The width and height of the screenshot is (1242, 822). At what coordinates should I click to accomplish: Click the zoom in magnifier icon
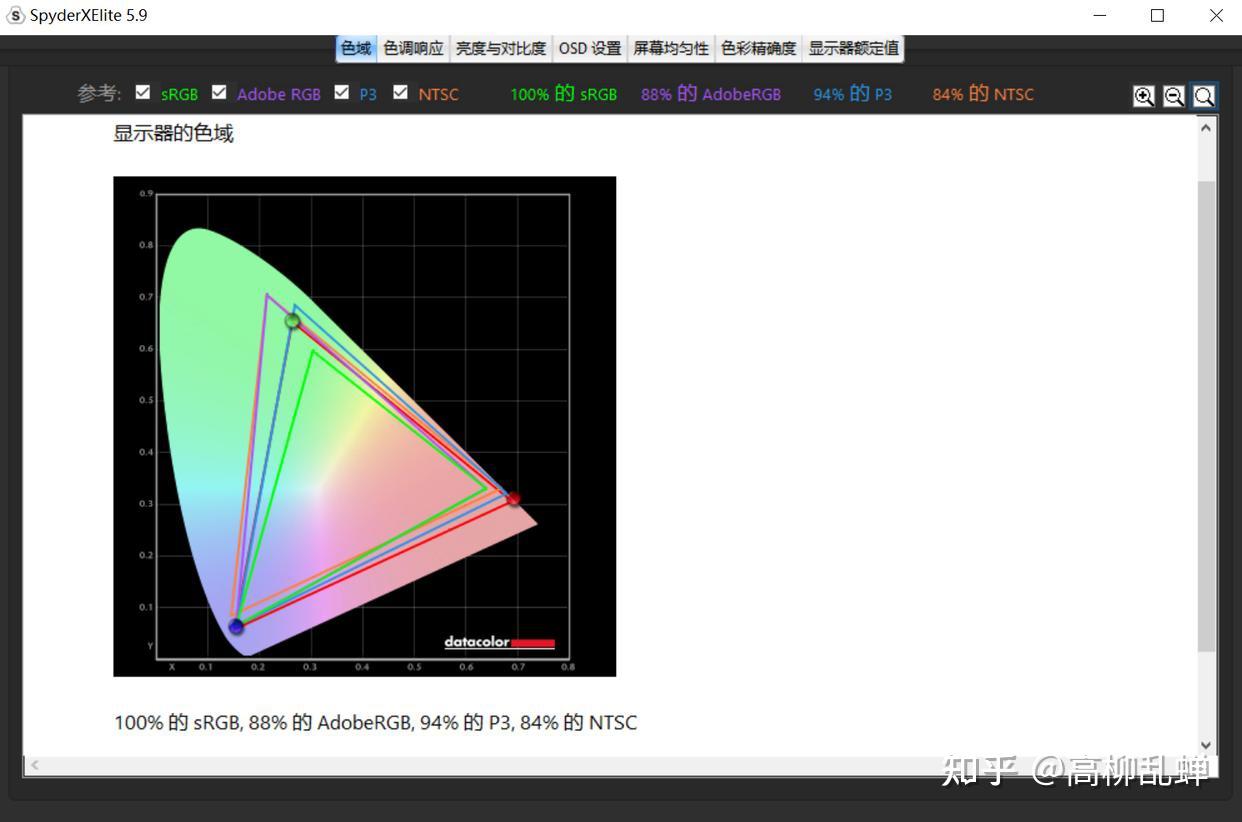[1143, 96]
